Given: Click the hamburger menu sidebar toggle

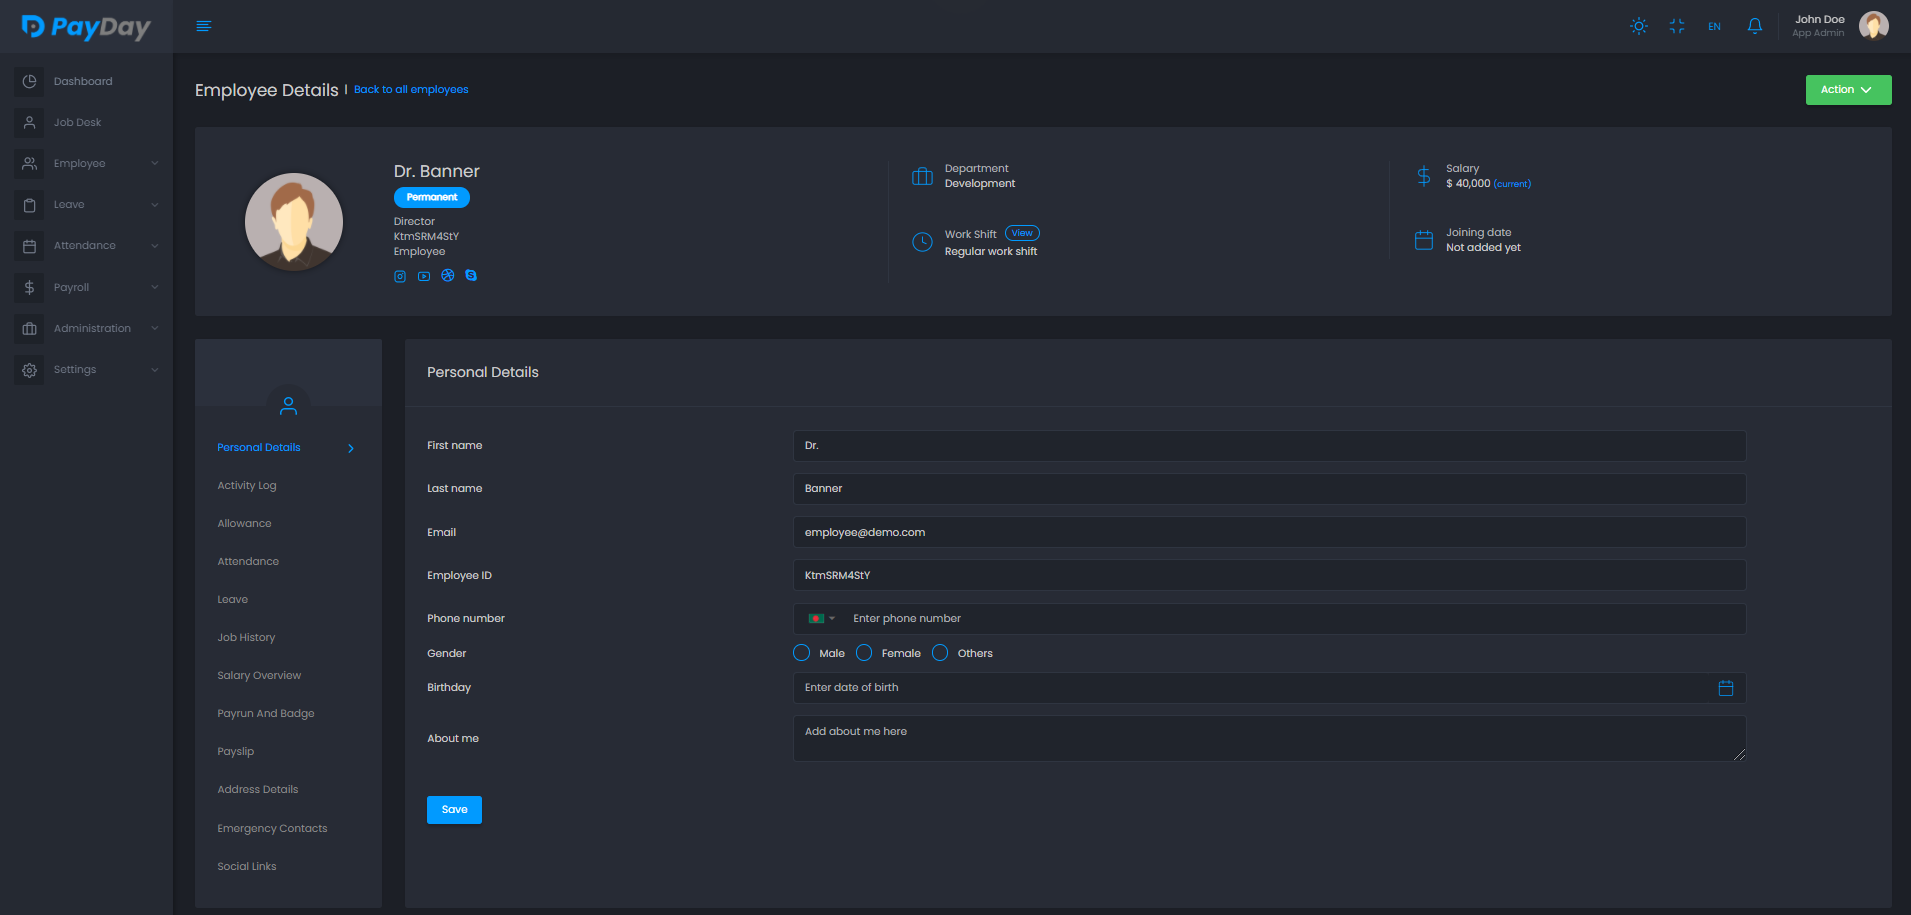Looking at the screenshot, I should tap(204, 26).
